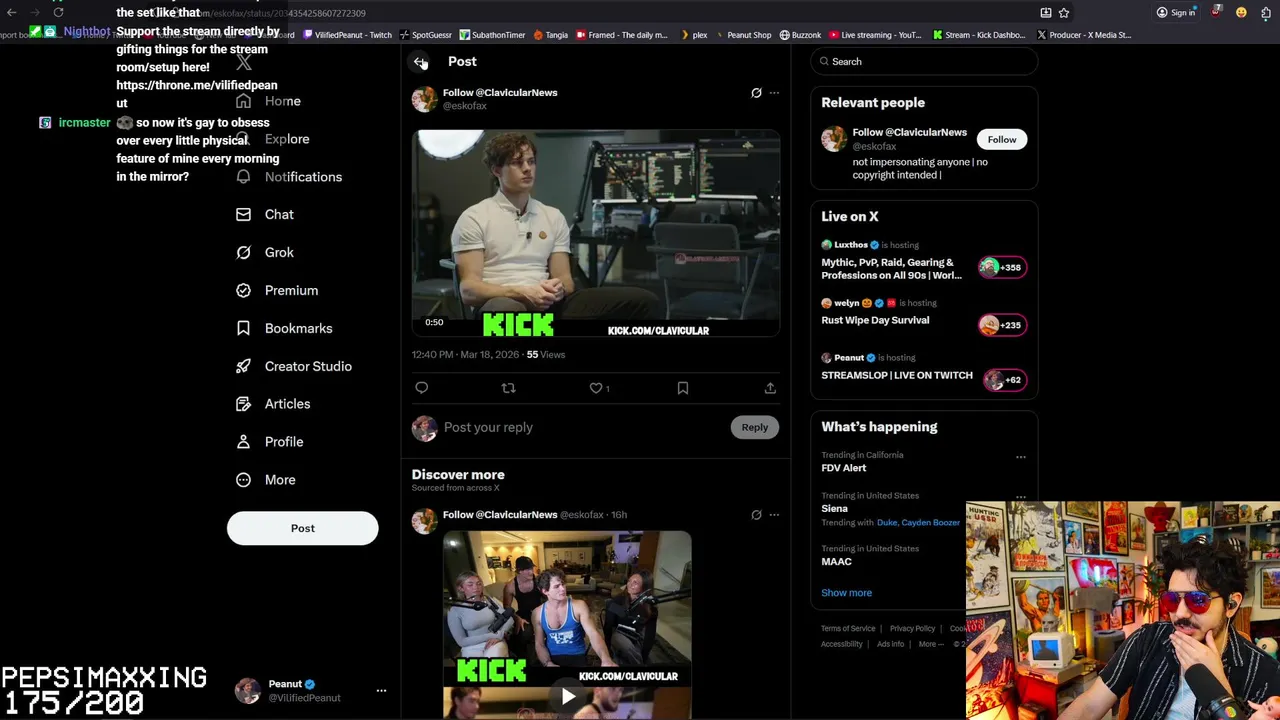Open STREAMSLOP LIVE ON TWITCH broadcast
Image resolution: width=1280 pixels, height=720 pixels.
tap(897, 376)
